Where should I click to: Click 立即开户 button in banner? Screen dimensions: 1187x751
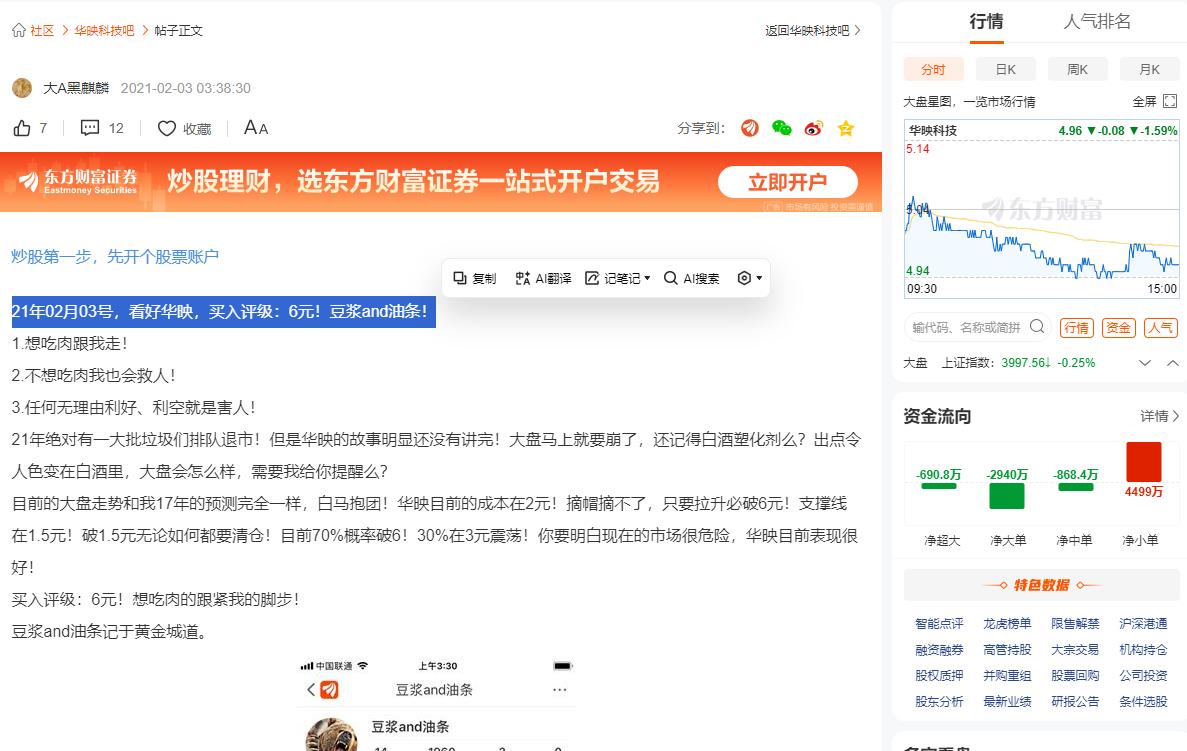click(x=787, y=182)
